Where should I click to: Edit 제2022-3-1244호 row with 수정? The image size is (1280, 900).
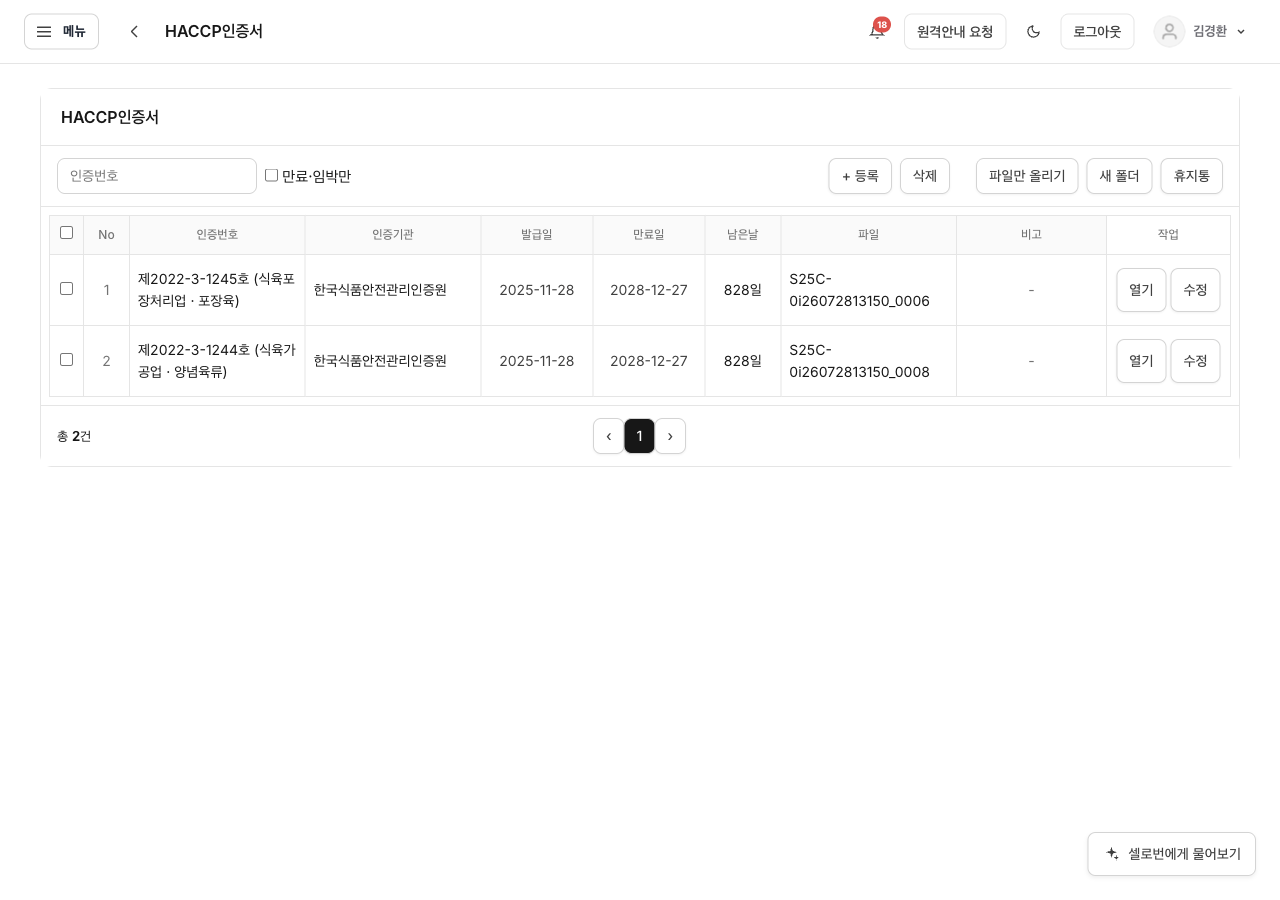[x=1195, y=361]
